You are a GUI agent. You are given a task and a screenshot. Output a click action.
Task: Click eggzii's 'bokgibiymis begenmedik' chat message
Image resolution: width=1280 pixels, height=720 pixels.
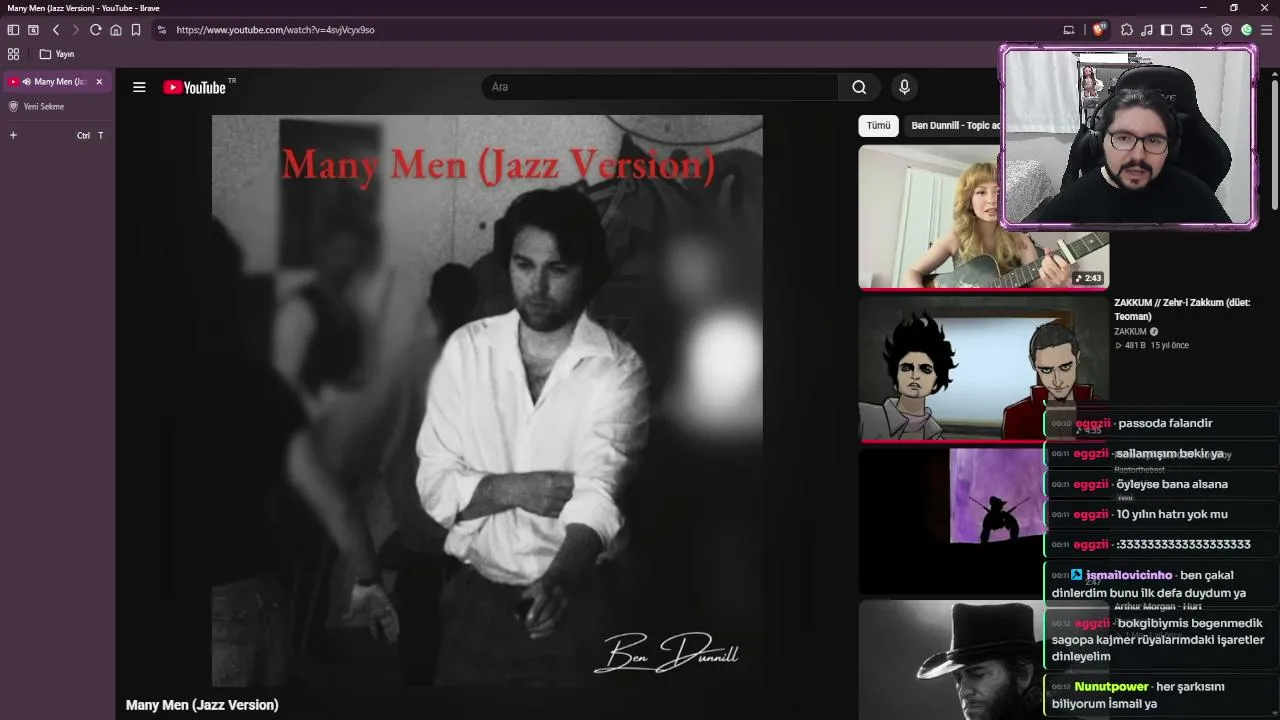click(x=1160, y=640)
